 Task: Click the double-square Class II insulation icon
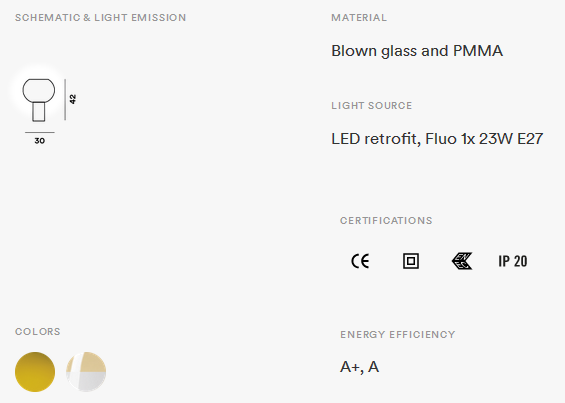pos(411,261)
